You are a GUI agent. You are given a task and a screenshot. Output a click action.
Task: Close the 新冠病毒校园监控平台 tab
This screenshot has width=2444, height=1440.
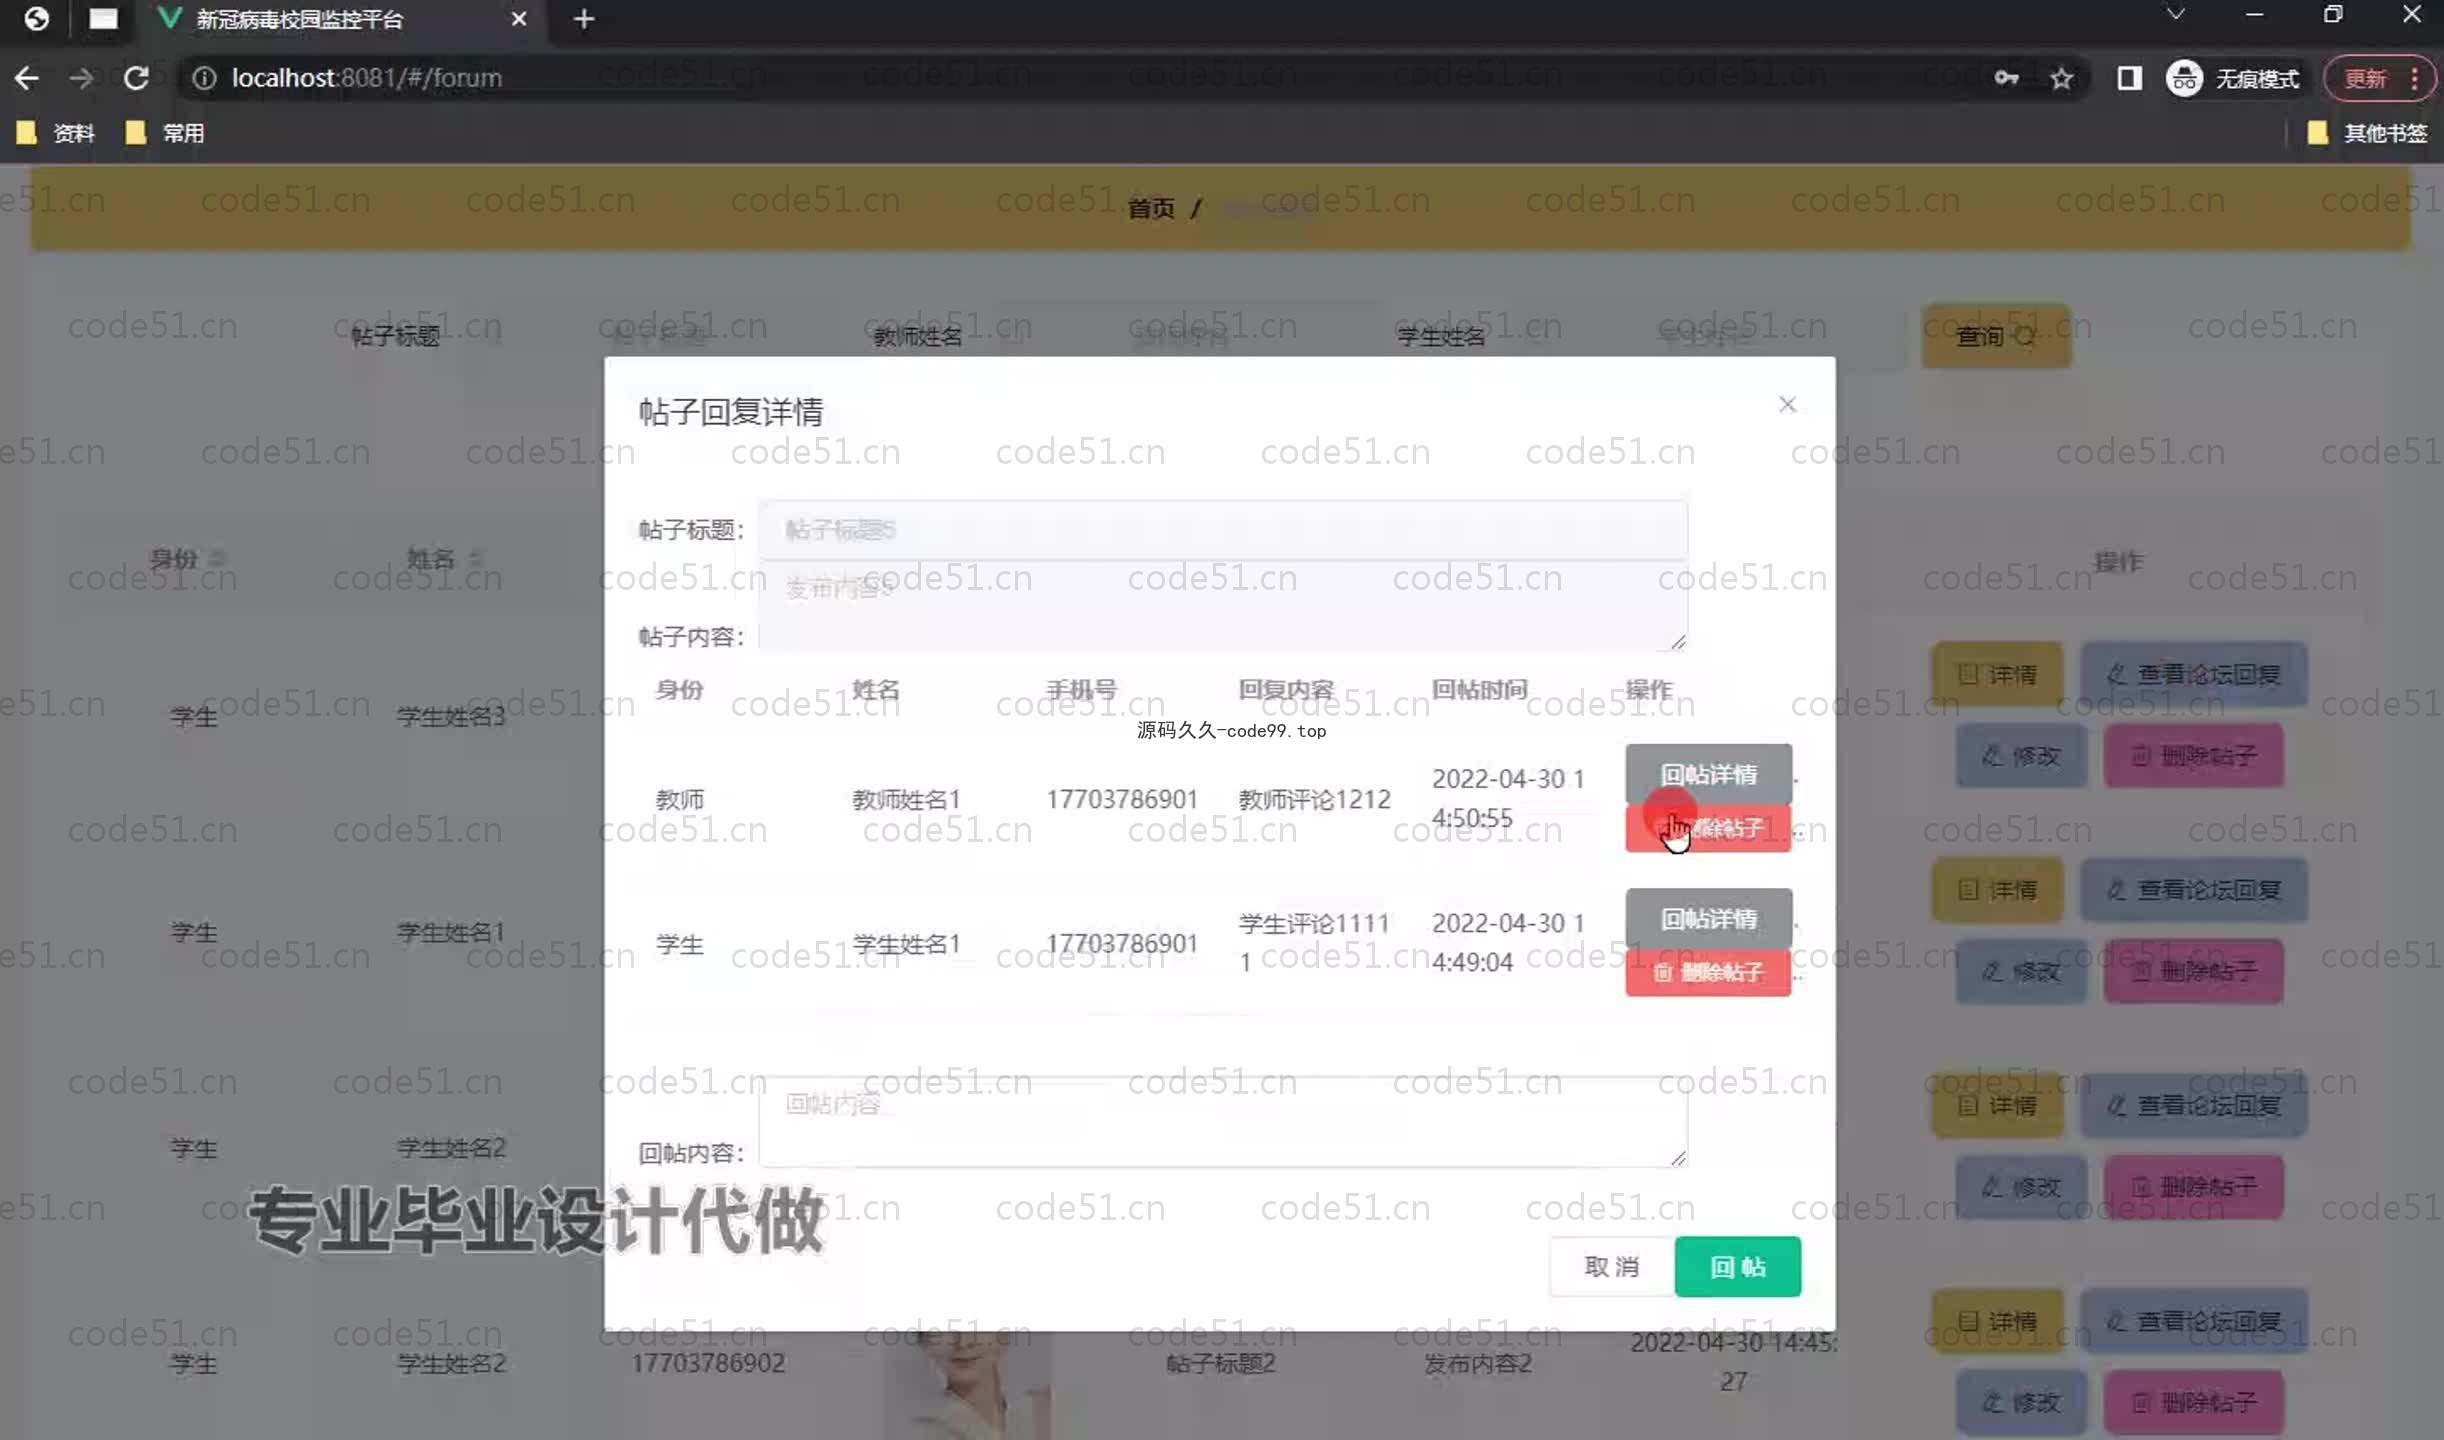[518, 19]
